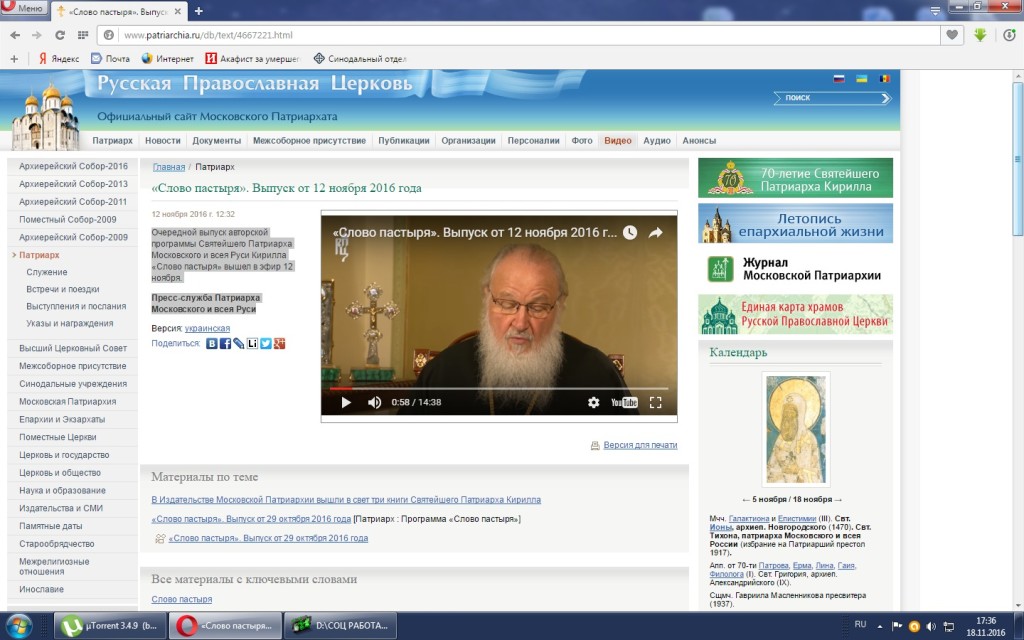Viewport: 1024px width, 640px height.
Task: Follow the Главная breadcrumb link
Action: click(168, 167)
